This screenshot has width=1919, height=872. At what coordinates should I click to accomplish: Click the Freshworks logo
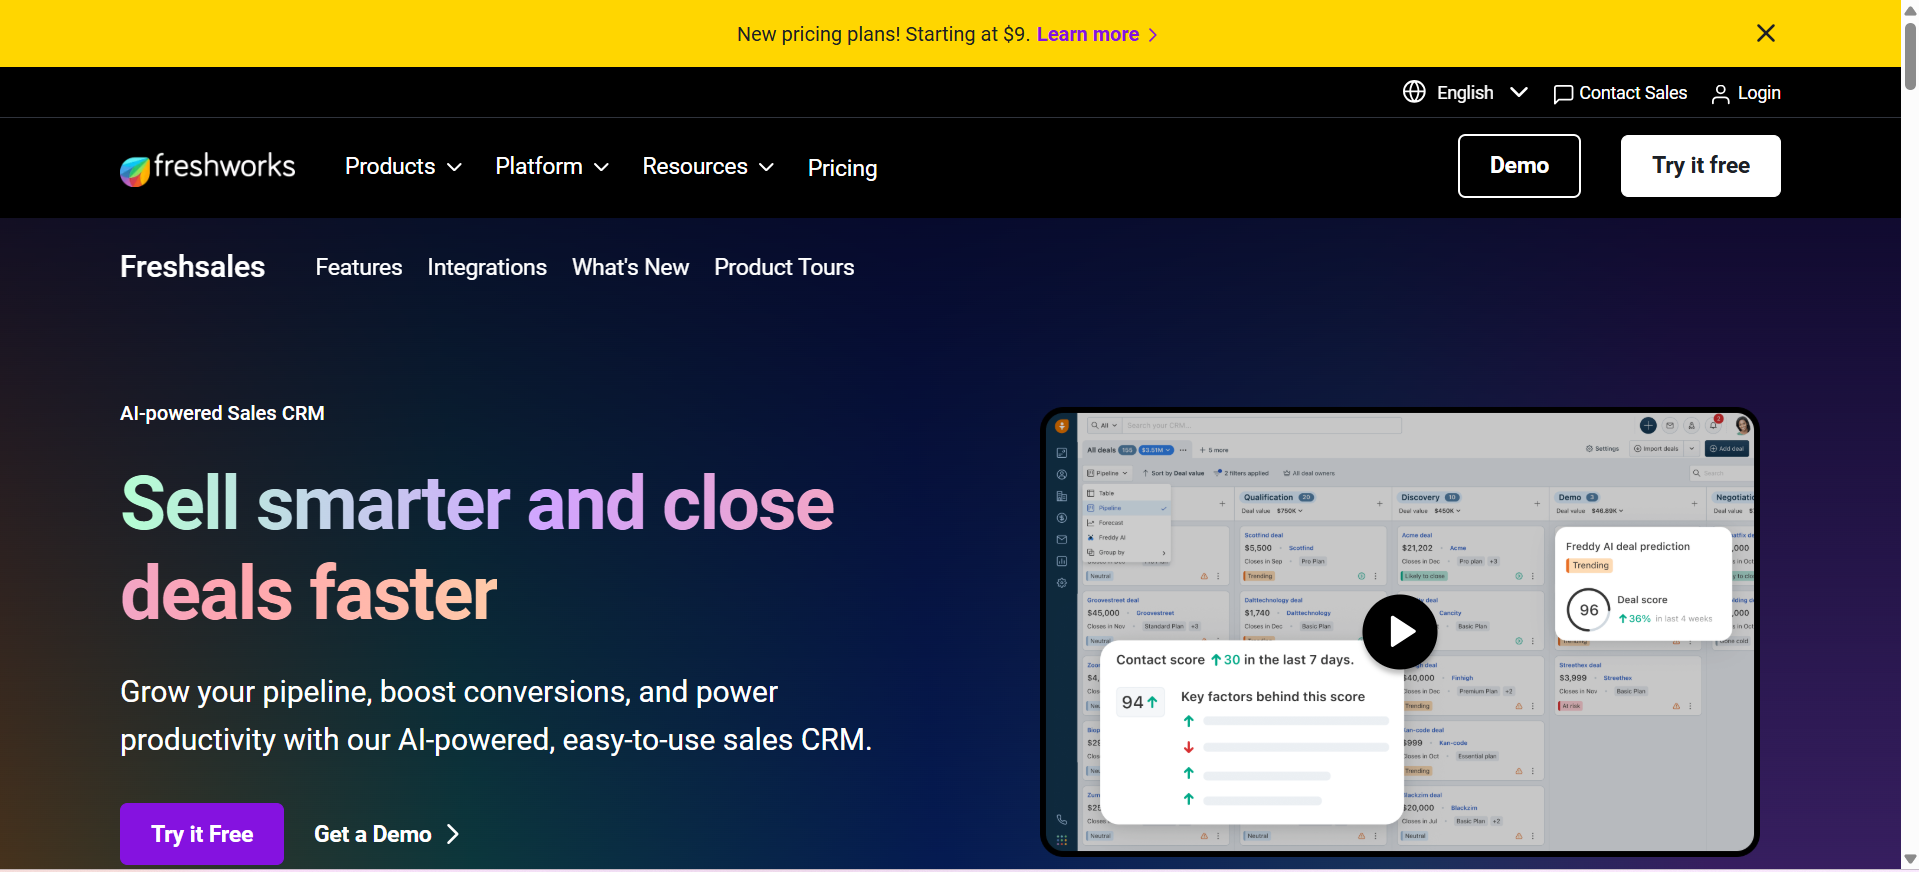(x=207, y=167)
